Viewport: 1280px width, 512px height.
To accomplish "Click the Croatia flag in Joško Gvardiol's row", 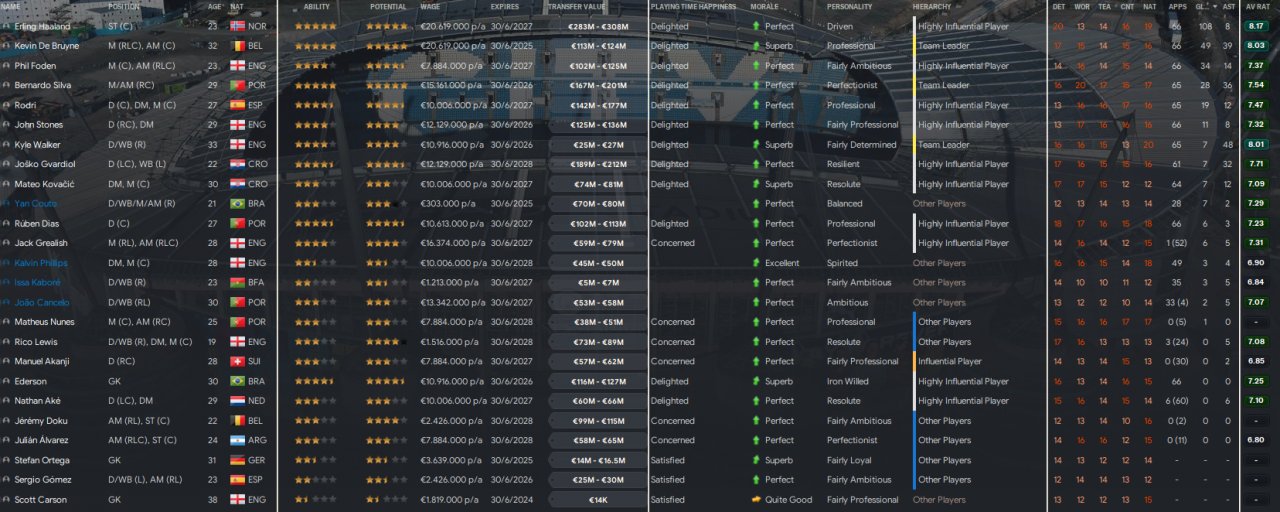I will [x=237, y=164].
